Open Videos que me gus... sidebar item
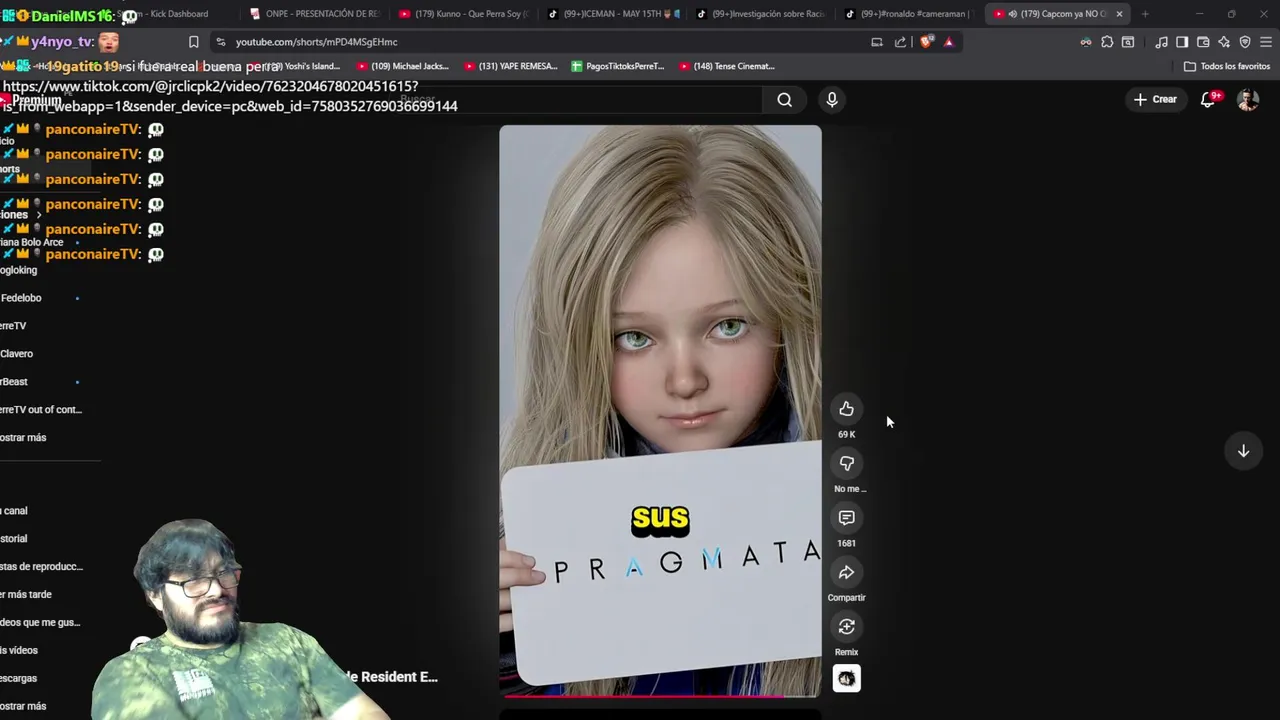Image resolution: width=1280 pixels, height=720 pixels. [x=40, y=622]
